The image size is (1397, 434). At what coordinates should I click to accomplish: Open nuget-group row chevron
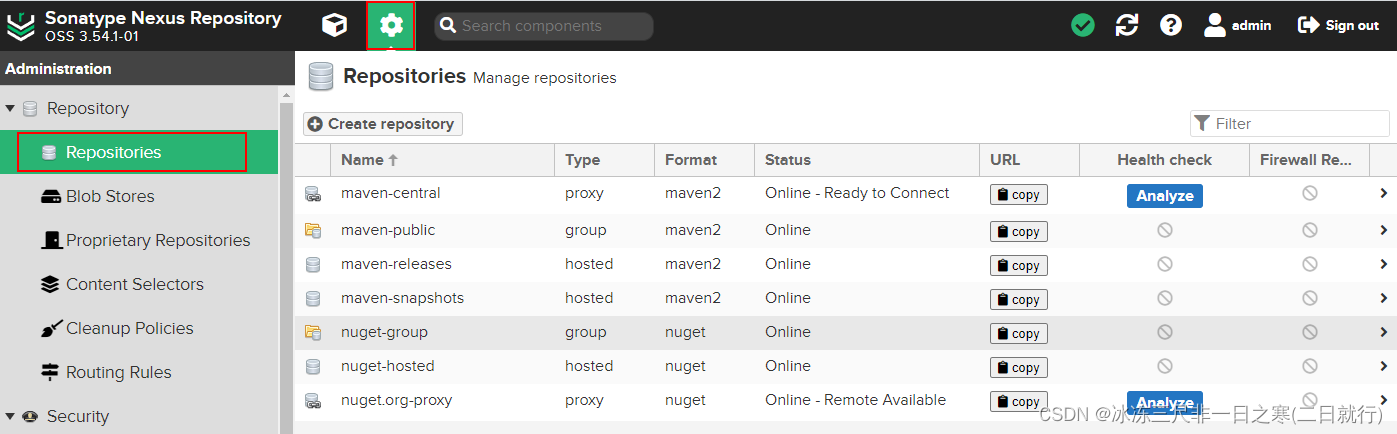pos(1384,332)
